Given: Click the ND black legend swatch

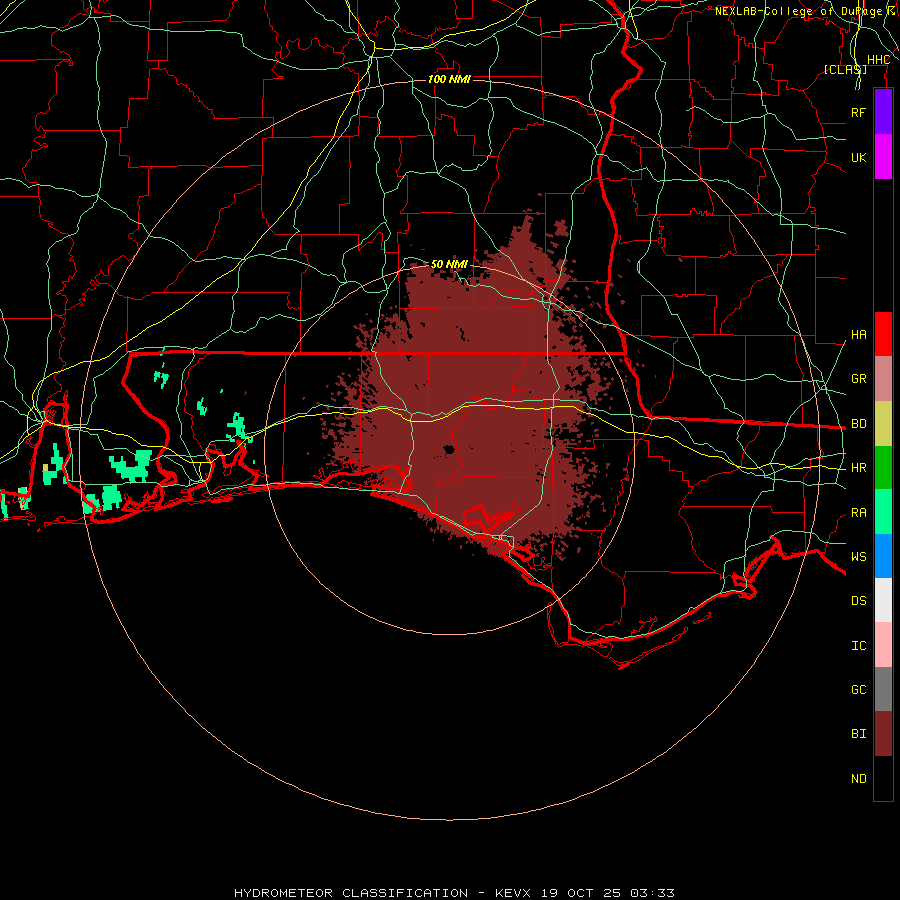Looking at the screenshot, I should click(883, 778).
